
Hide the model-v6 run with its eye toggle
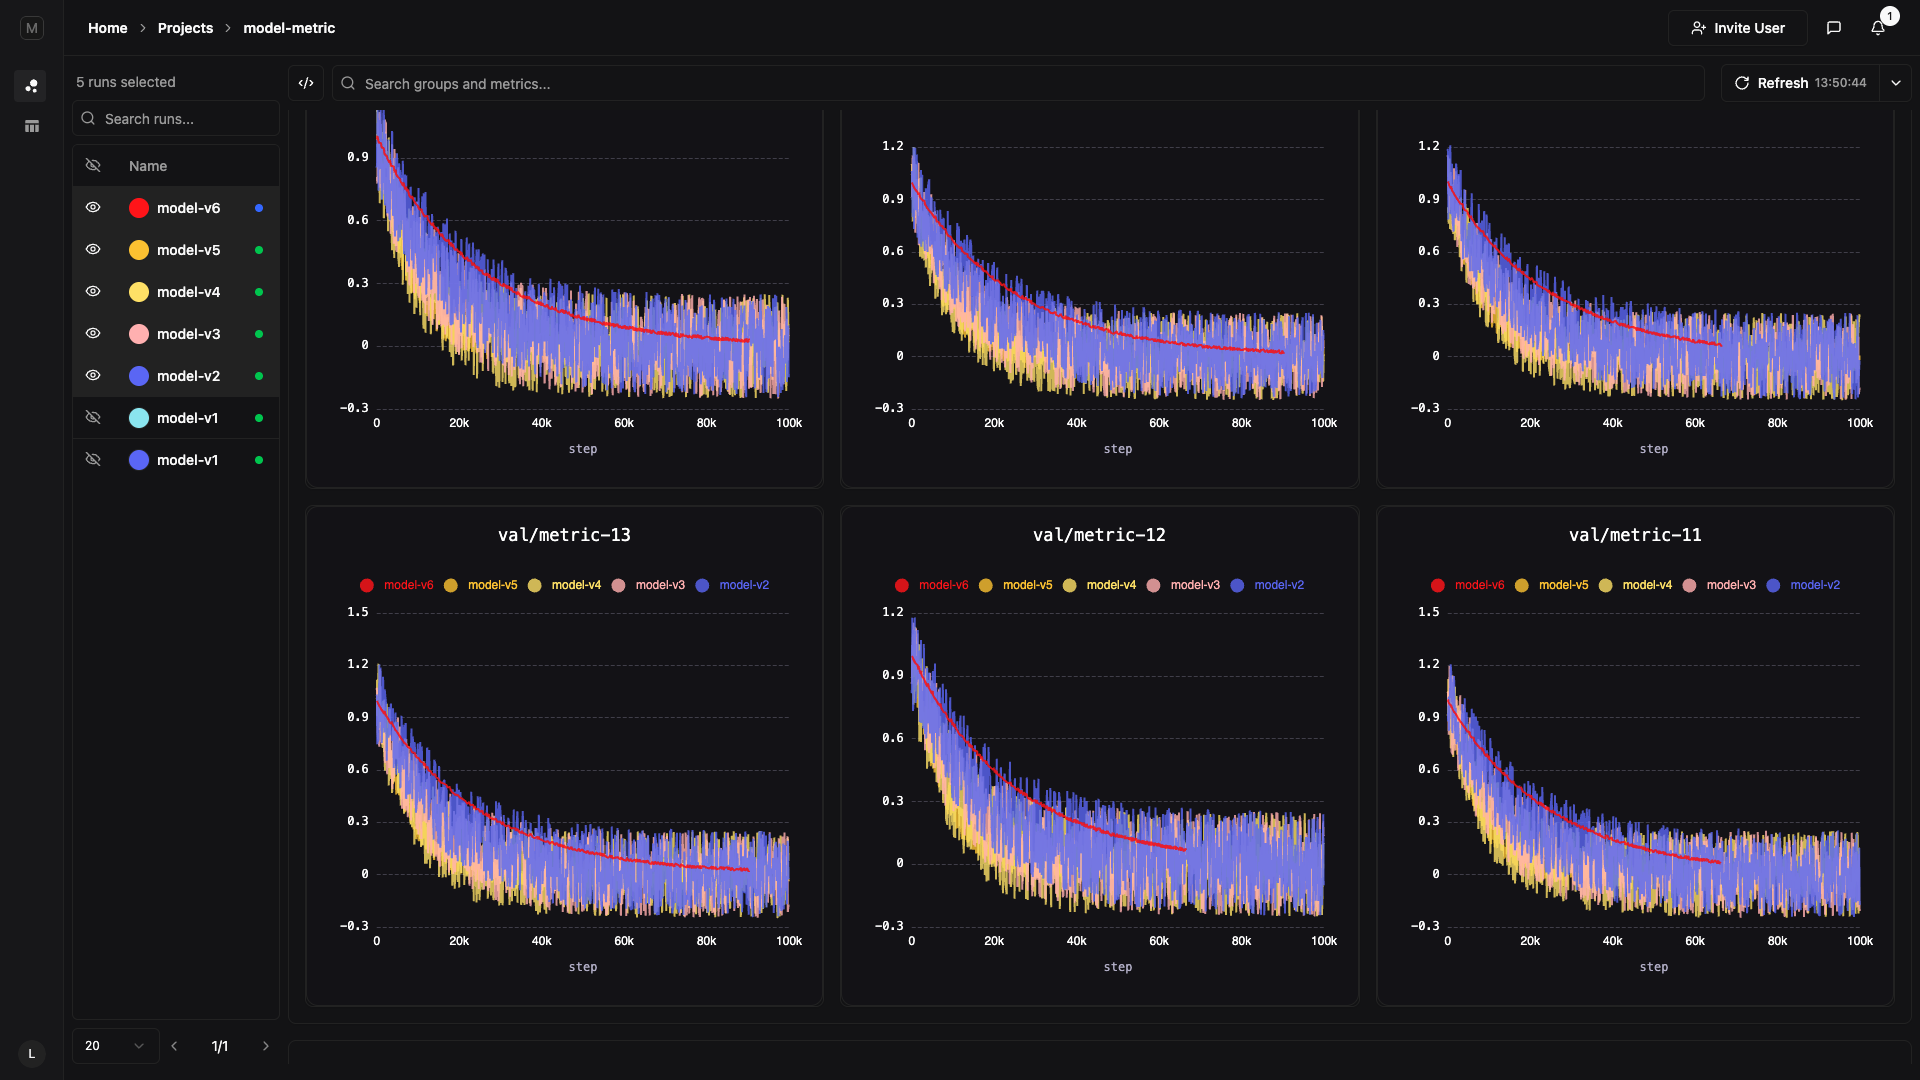click(x=93, y=207)
